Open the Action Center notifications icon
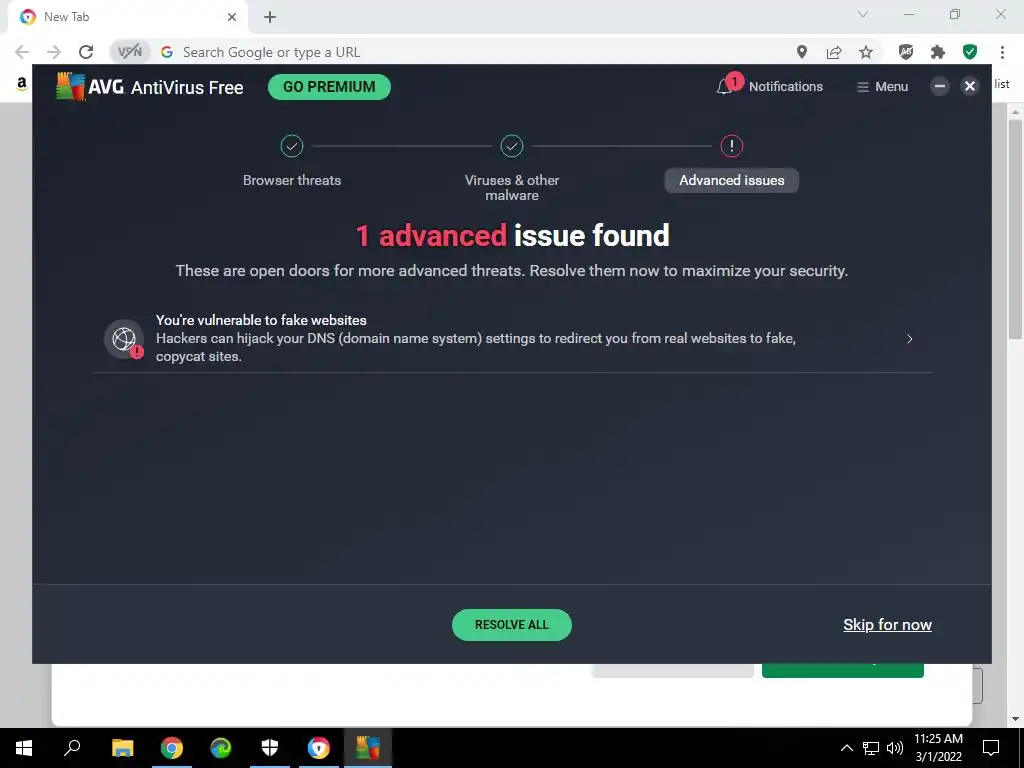1024x768 pixels. coord(991,748)
